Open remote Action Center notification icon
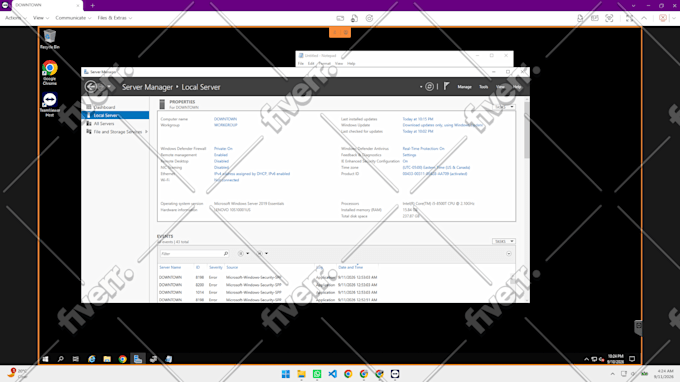 pyautogui.click(x=632, y=359)
